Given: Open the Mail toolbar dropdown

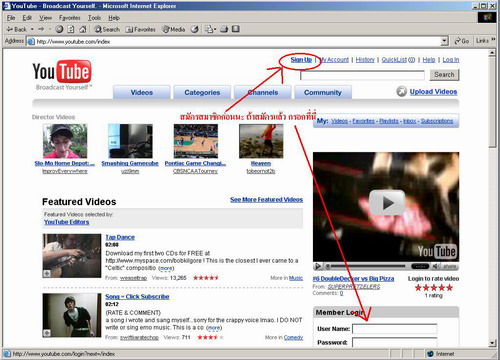Looking at the screenshot, I should click(211, 29).
